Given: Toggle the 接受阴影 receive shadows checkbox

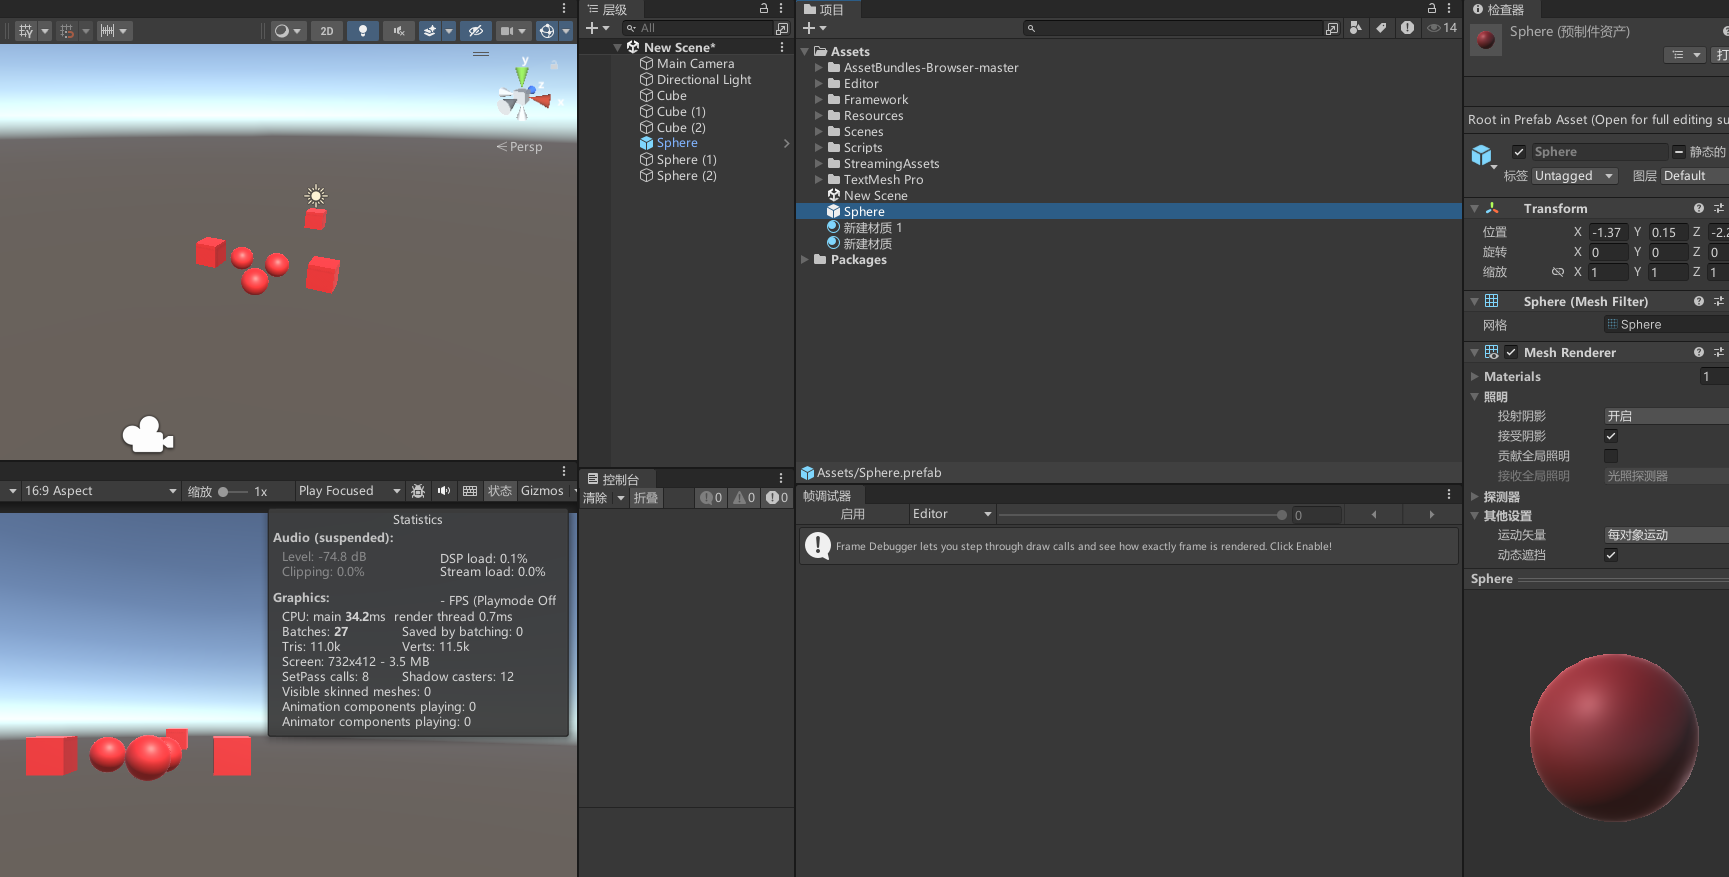Looking at the screenshot, I should [1611, 436].
